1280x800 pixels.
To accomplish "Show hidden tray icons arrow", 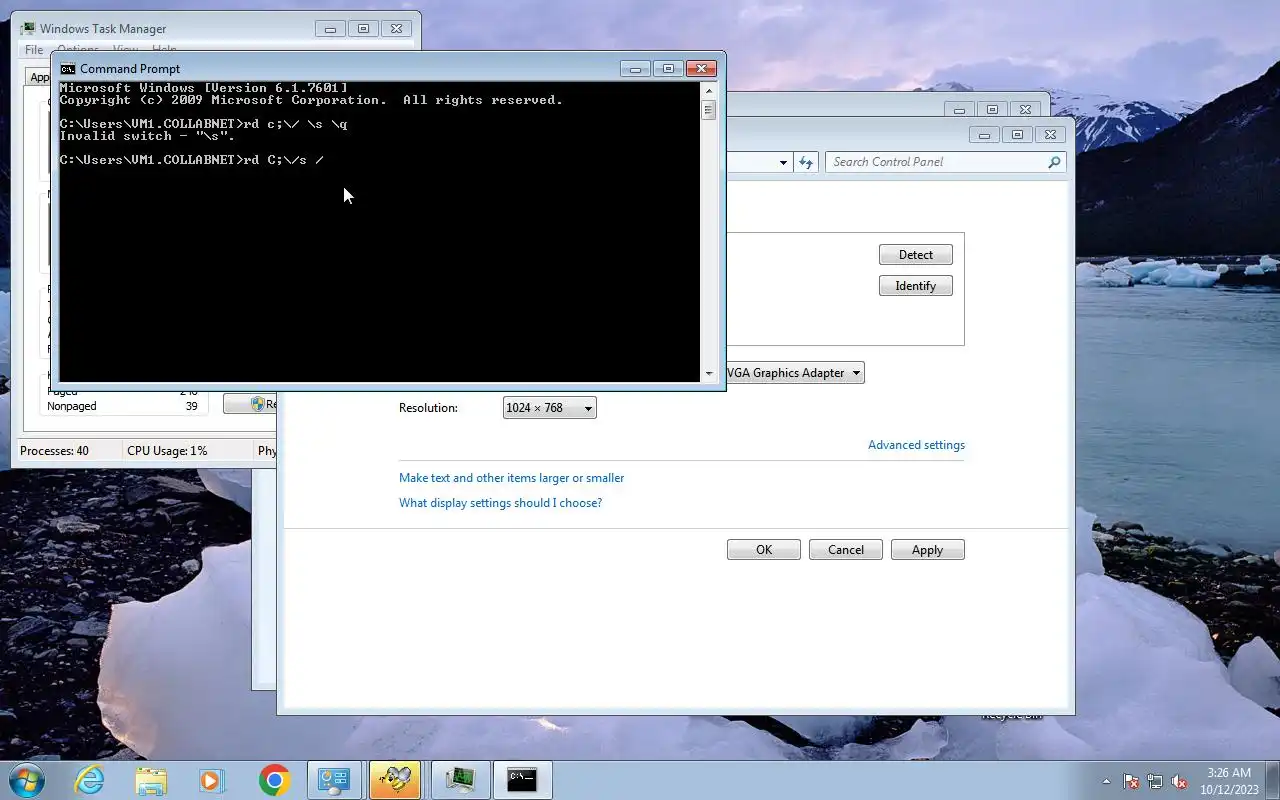I will point(1106,781).
